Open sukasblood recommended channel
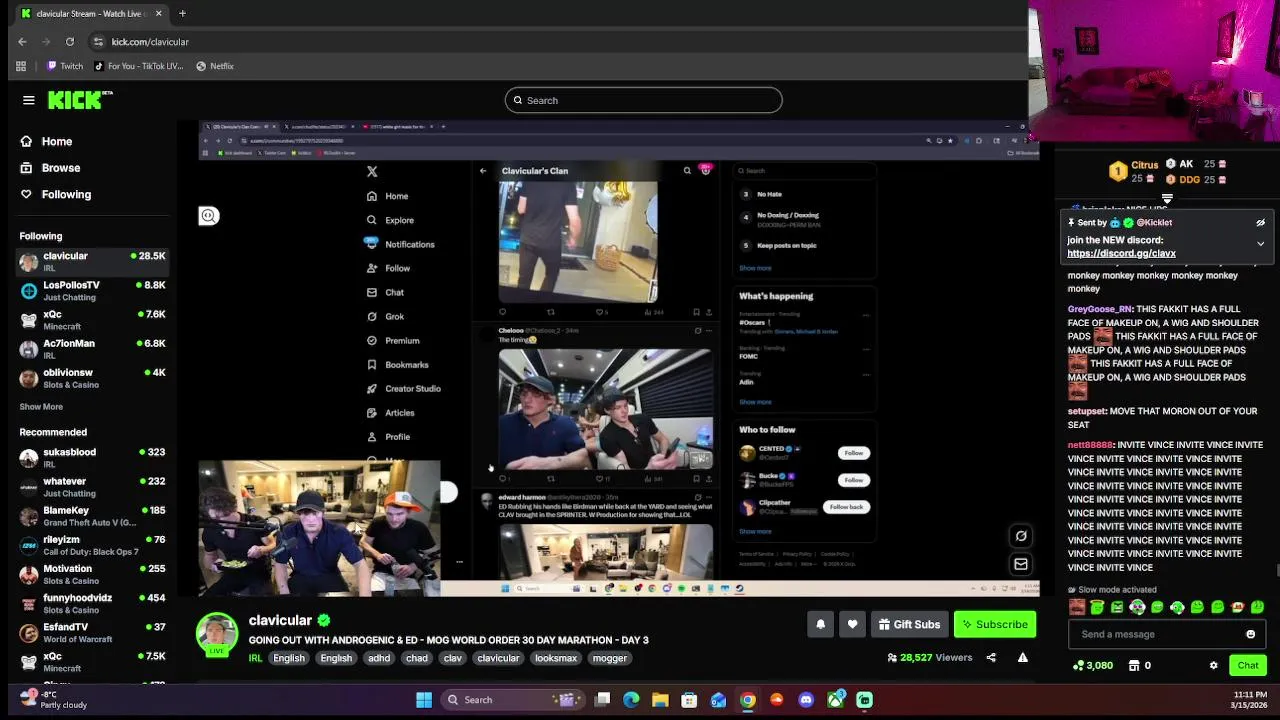 [92, 458]
